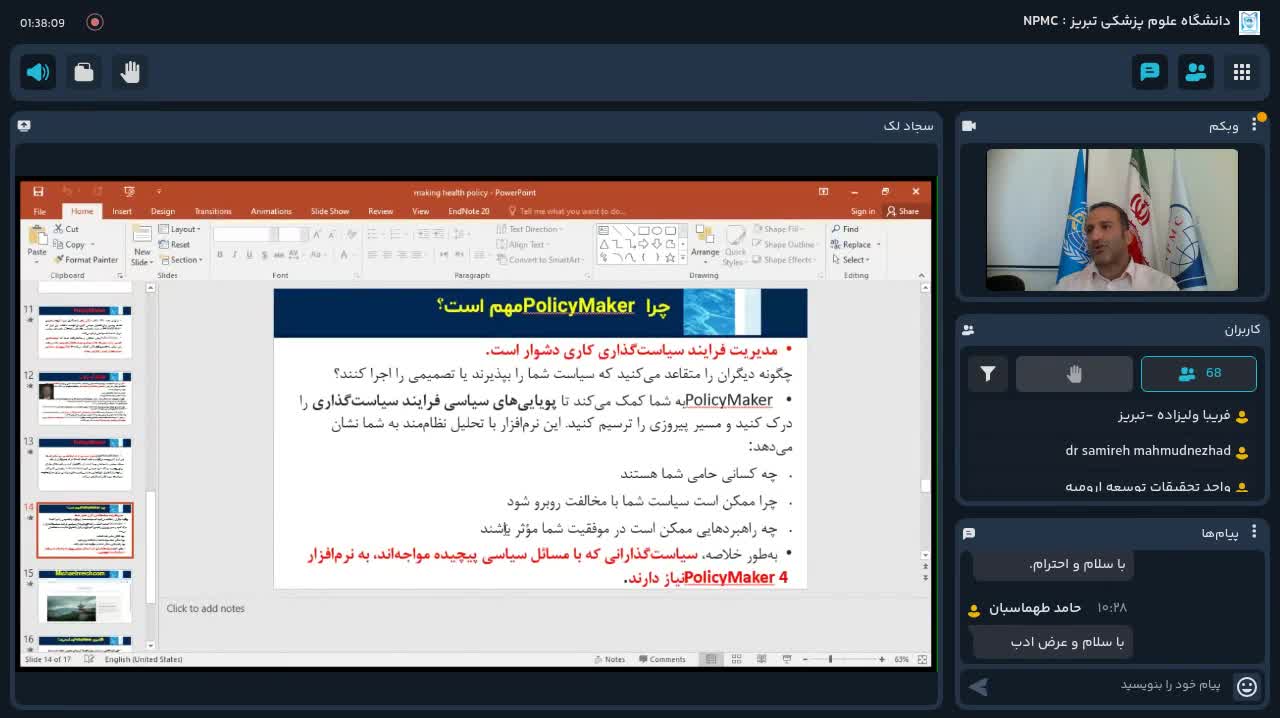
Task: Filter the users list
Action: [x=988, y=374]
